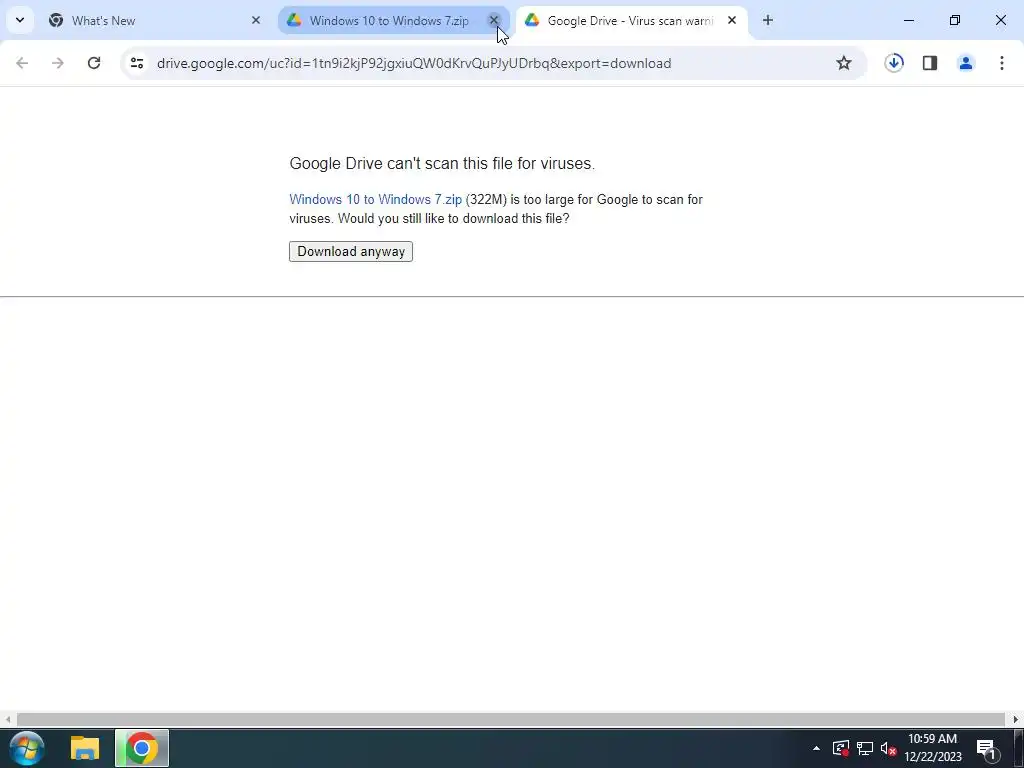Open the security alert tray icon

point(841,748)
